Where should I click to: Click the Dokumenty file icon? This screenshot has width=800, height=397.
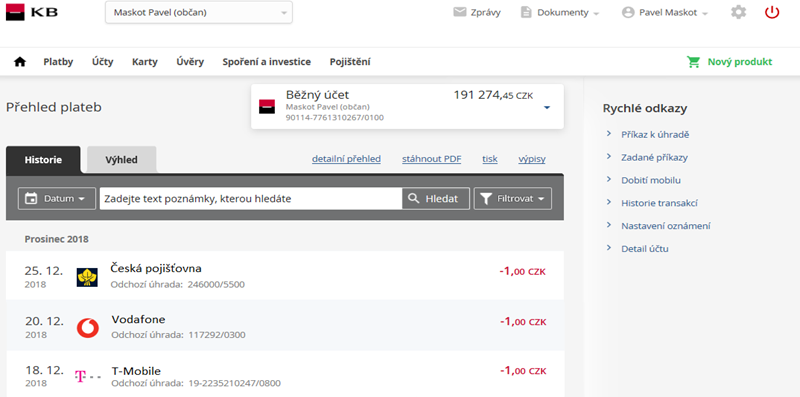click(526, 12)
